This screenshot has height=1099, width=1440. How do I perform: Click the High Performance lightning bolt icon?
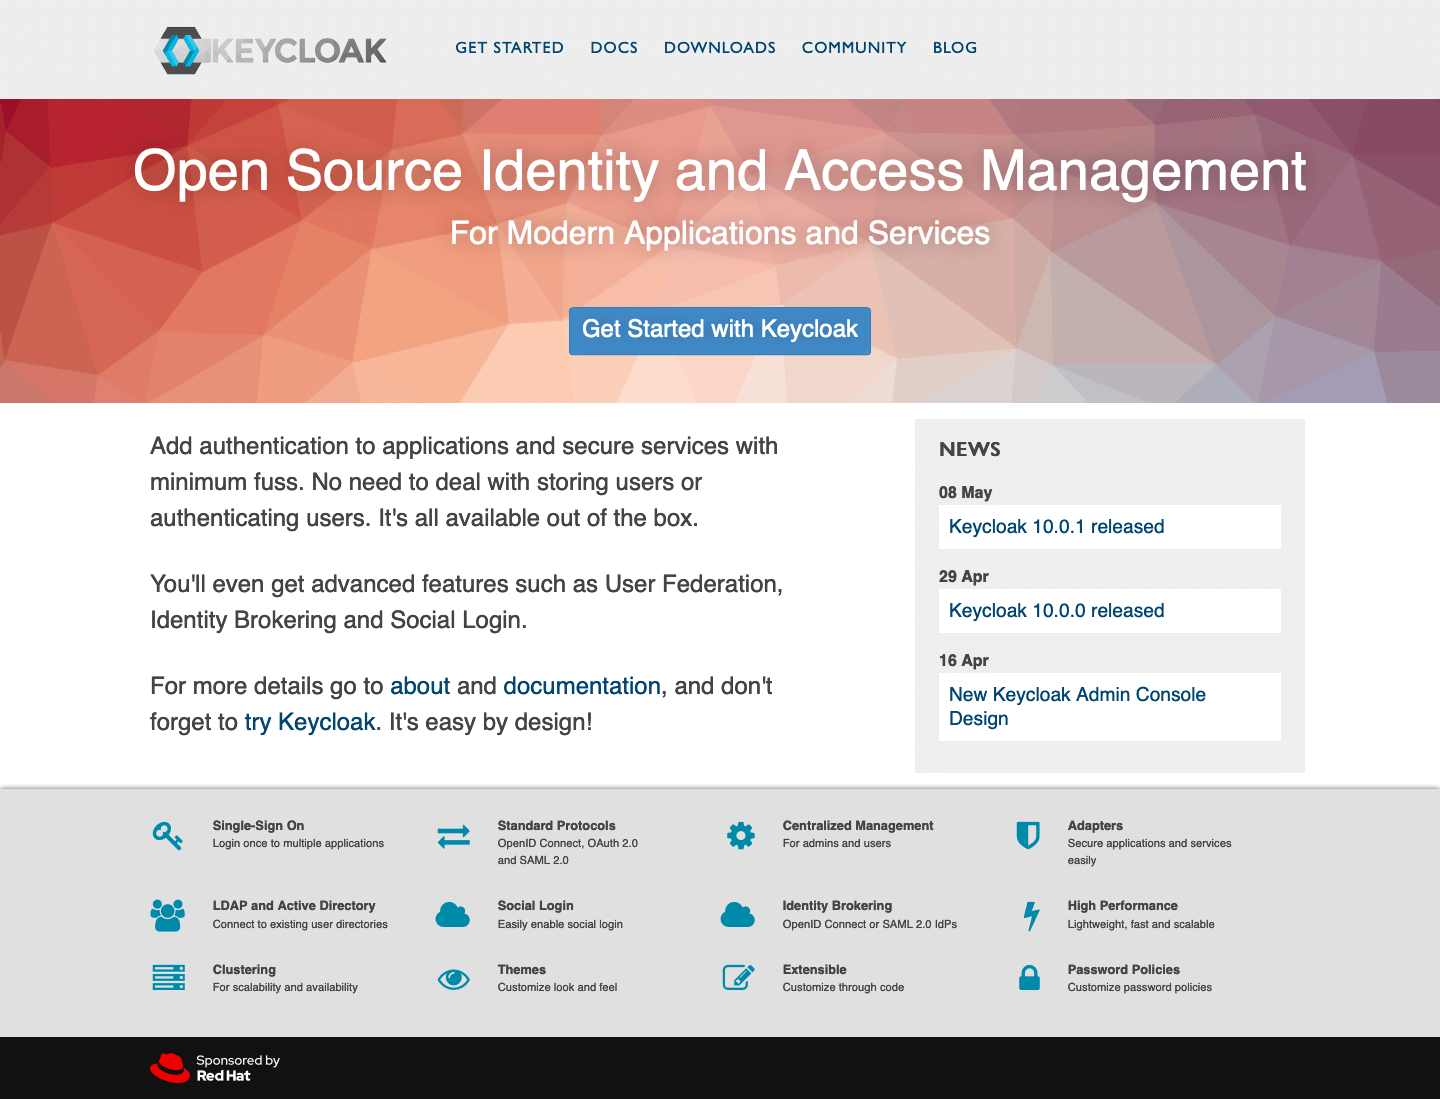[x=1031, y=915]
